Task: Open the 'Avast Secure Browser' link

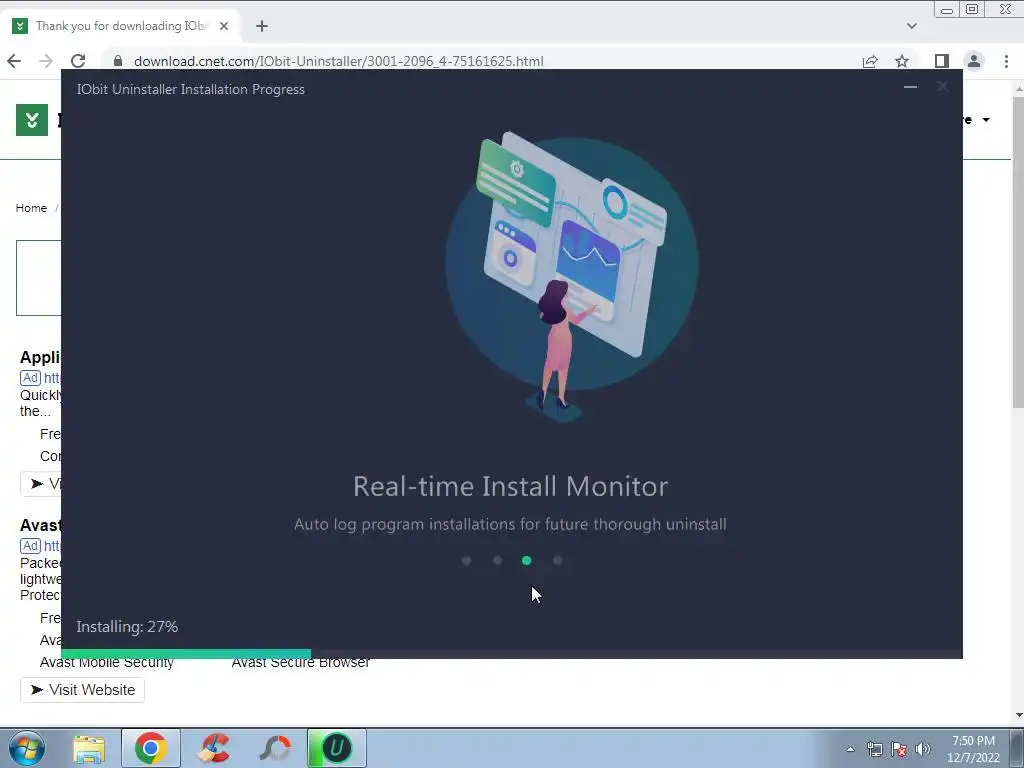Action: click(301, 664)
